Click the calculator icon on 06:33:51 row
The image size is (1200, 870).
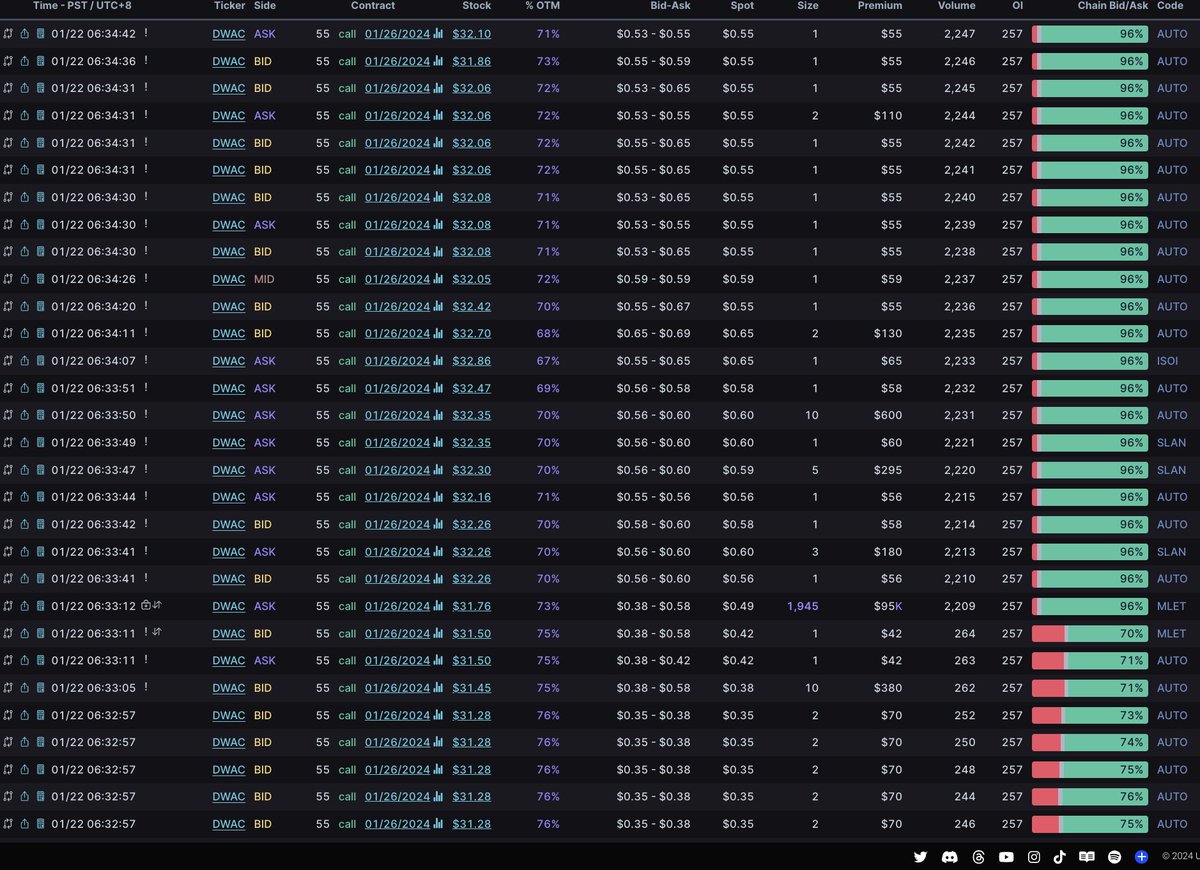click(40, 388)
